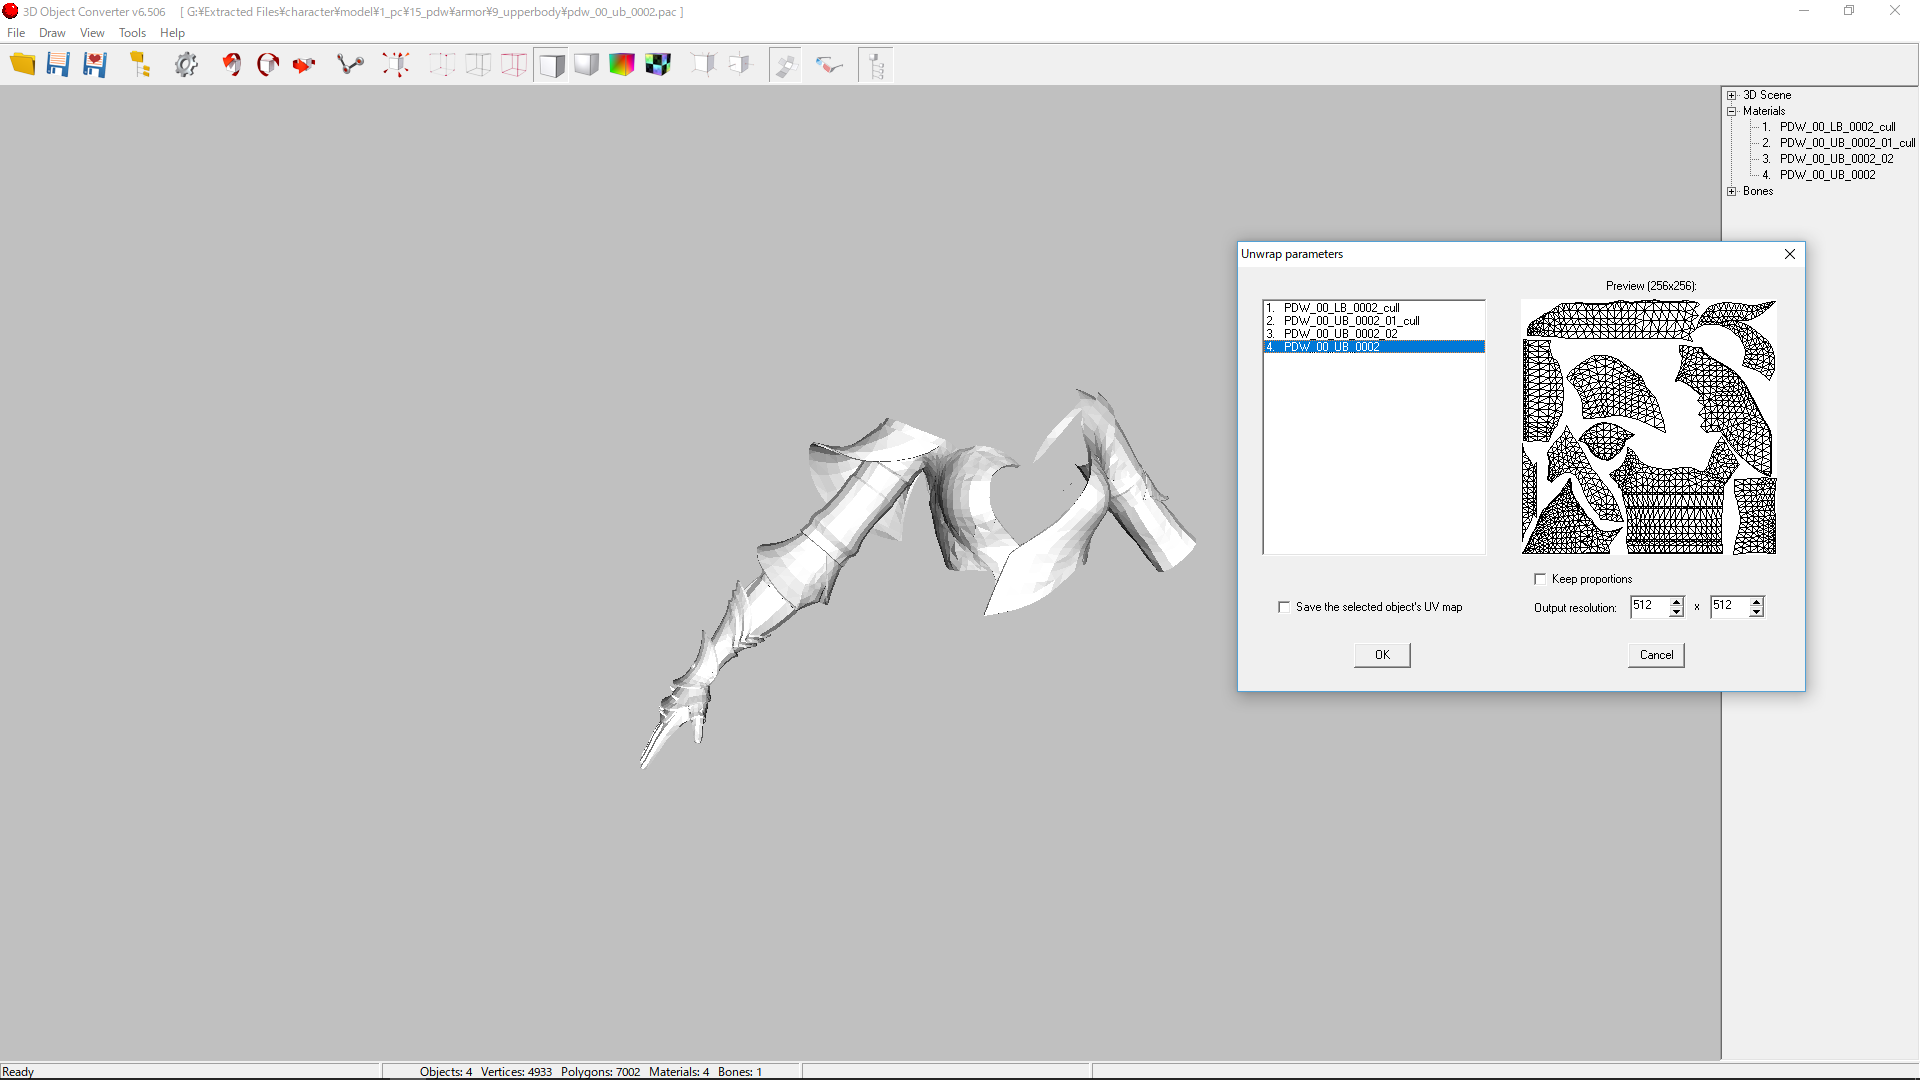Click the unfolded UV unwrap toolbar icon
This screenshot has height=1080, width=1920.
[785, 65]
